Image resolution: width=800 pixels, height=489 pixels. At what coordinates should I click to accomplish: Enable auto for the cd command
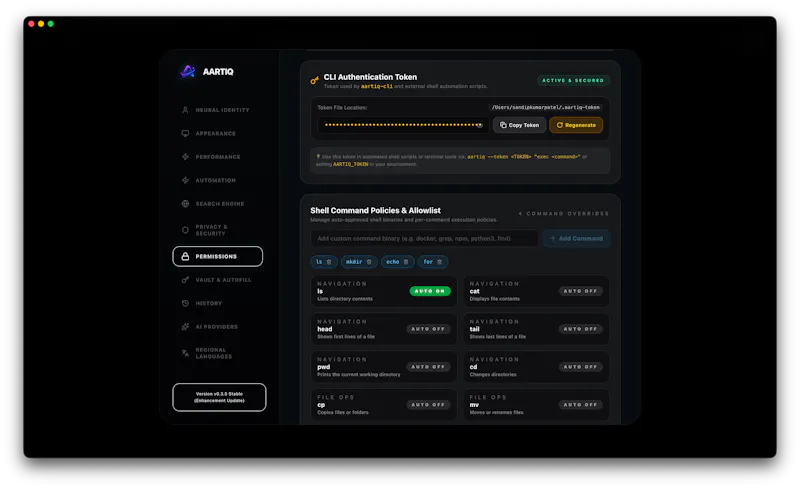click(x=580, y=366)
